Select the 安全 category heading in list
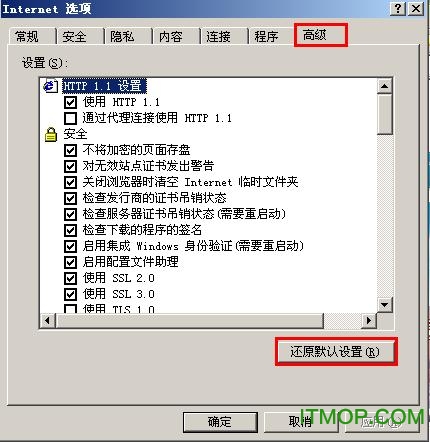 point(75,135)
